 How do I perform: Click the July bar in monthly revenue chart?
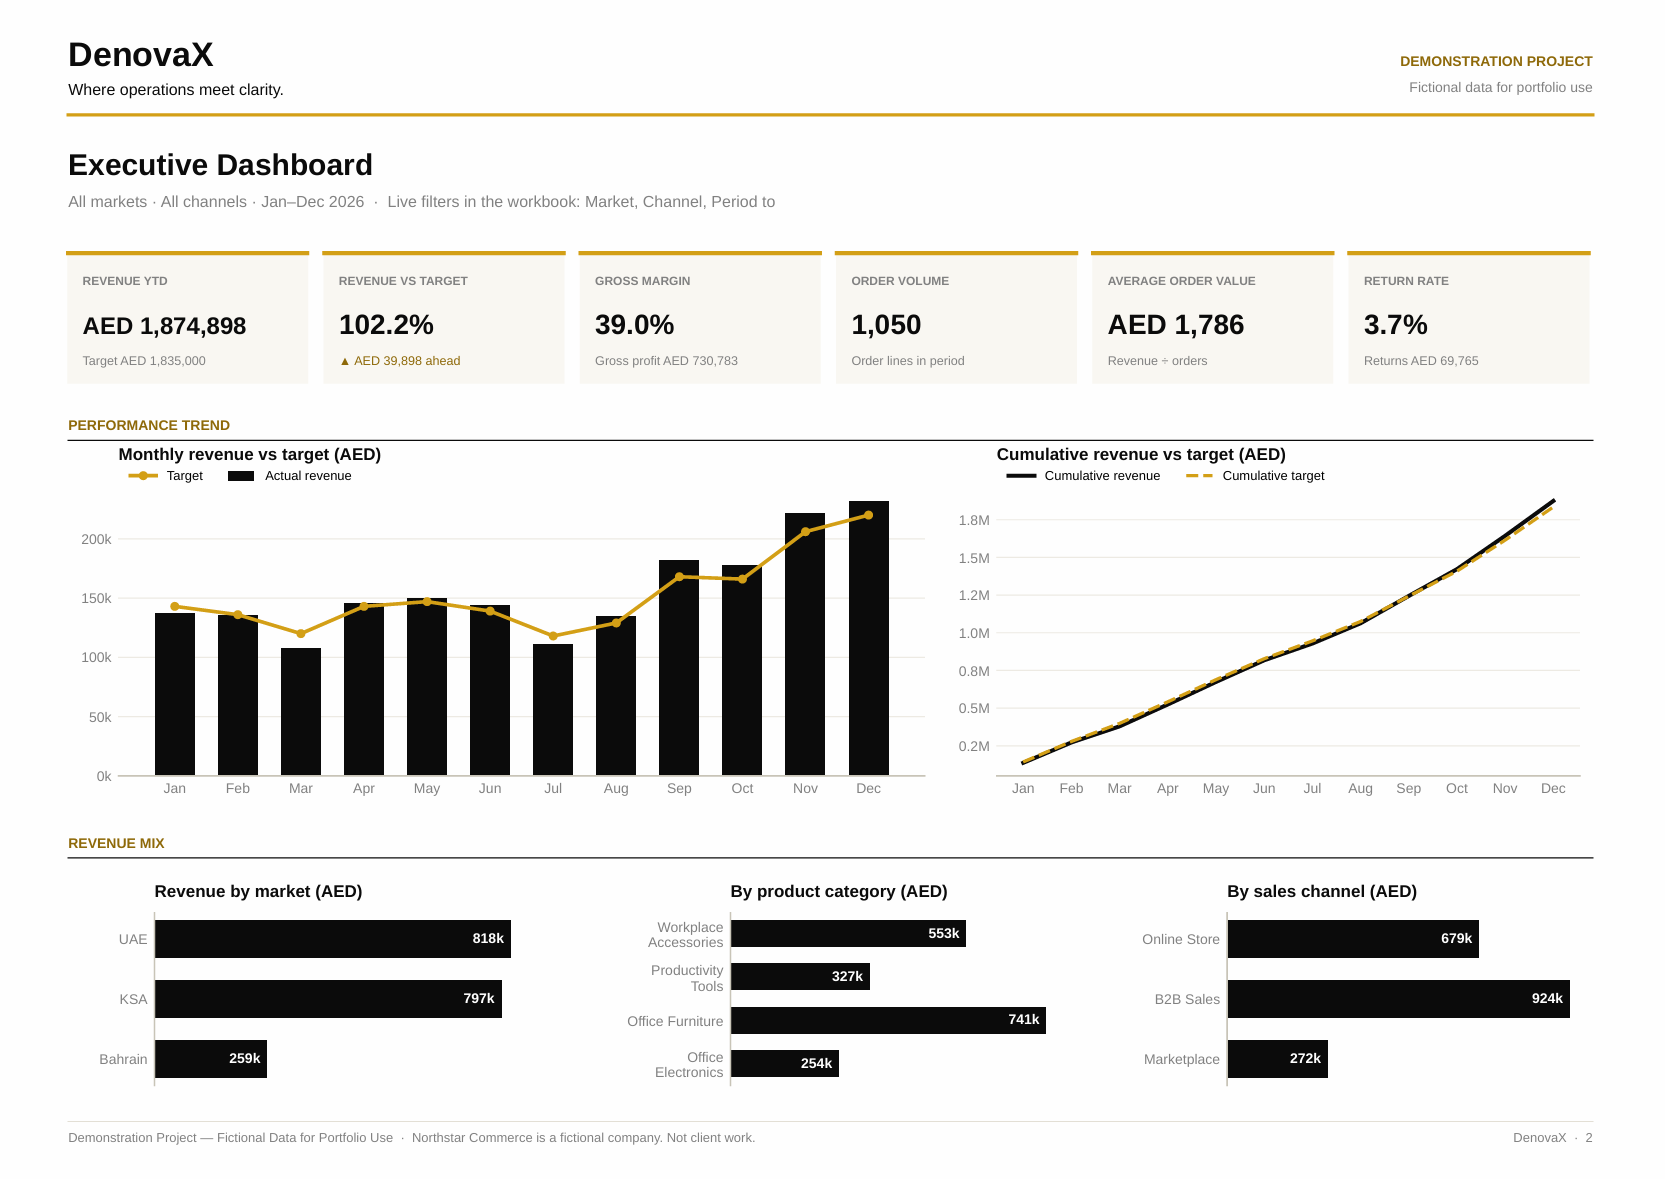(553, 710)
